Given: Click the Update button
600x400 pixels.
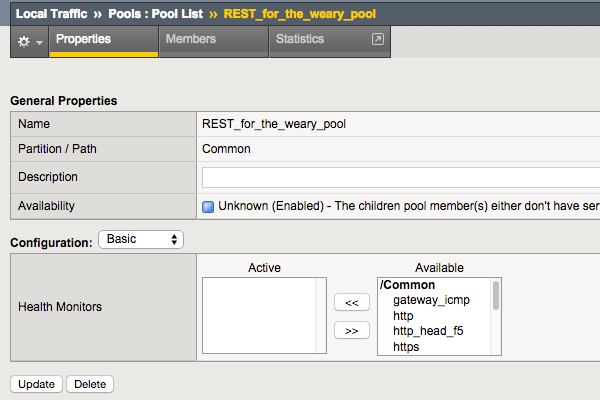Looking at the screenshot, I should (x=36, y=384).
